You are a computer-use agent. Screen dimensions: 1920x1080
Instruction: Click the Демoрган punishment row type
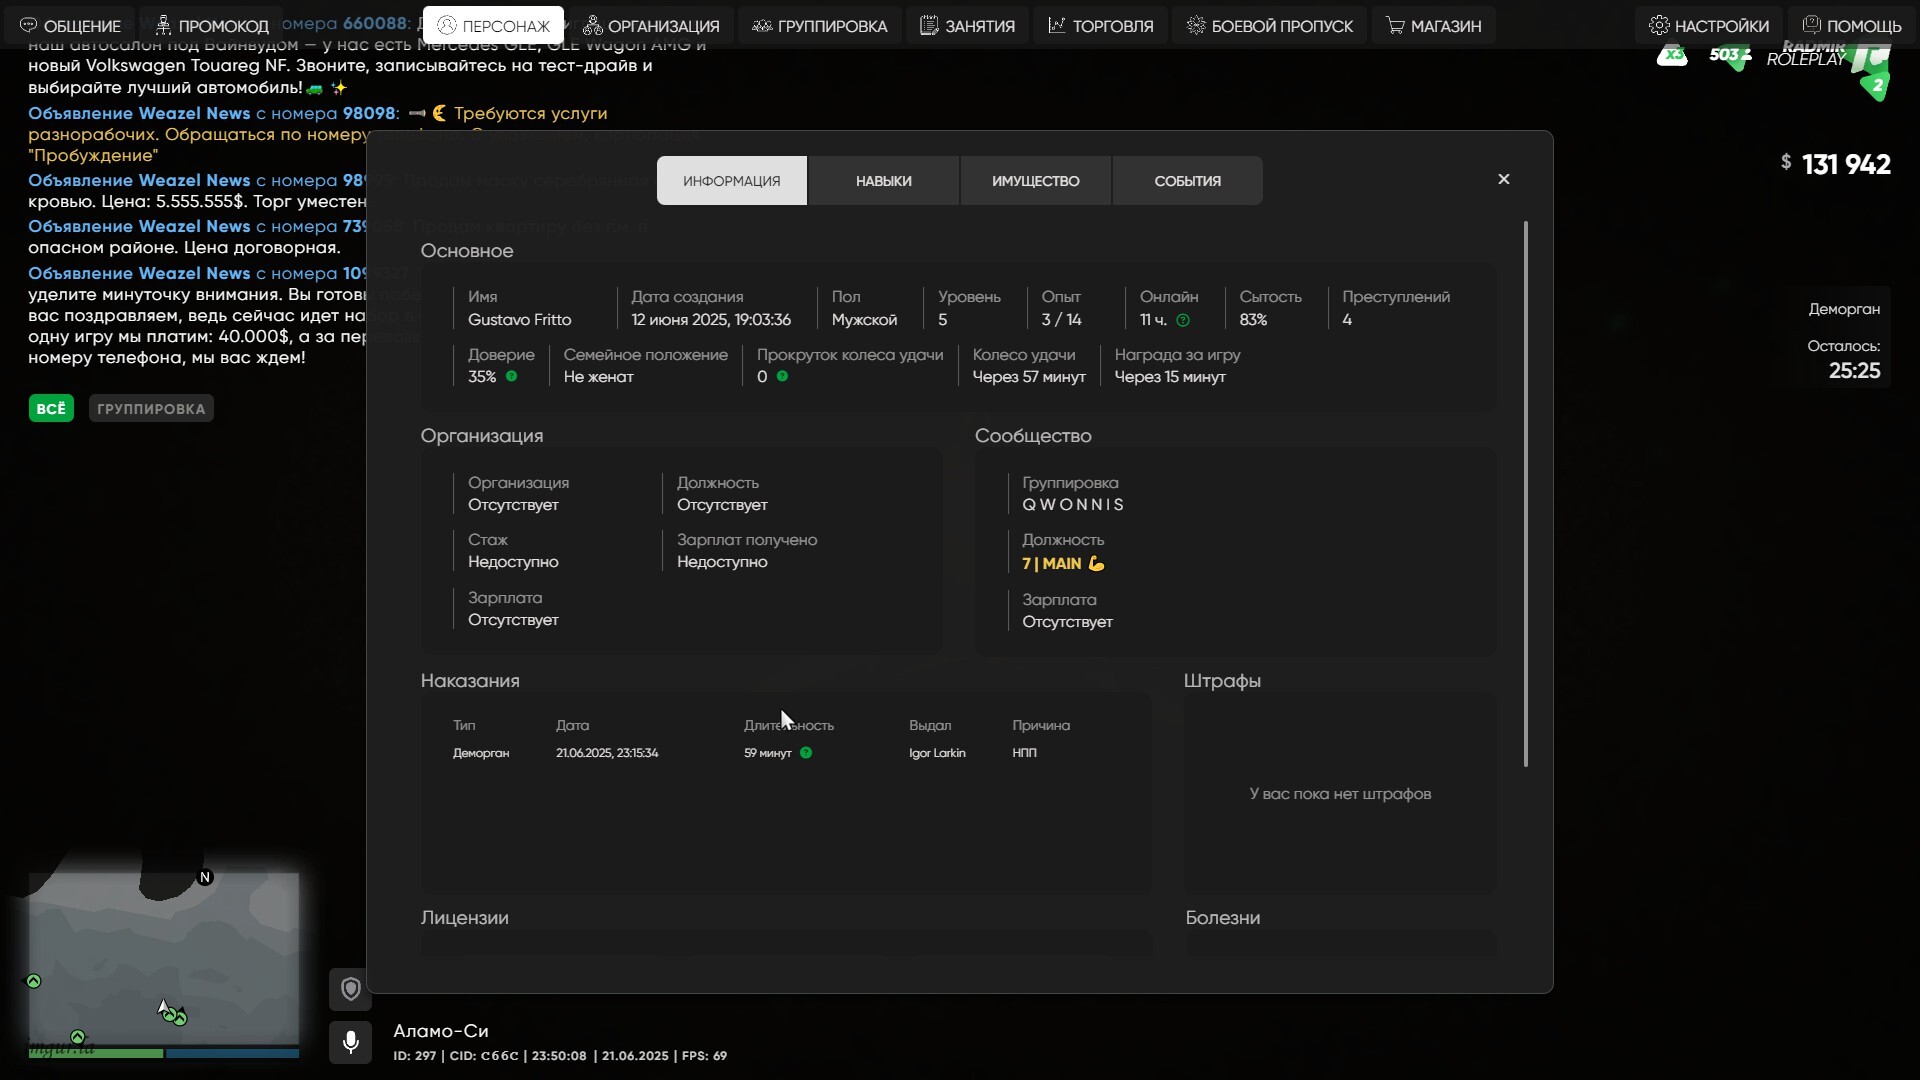(481, 753)
